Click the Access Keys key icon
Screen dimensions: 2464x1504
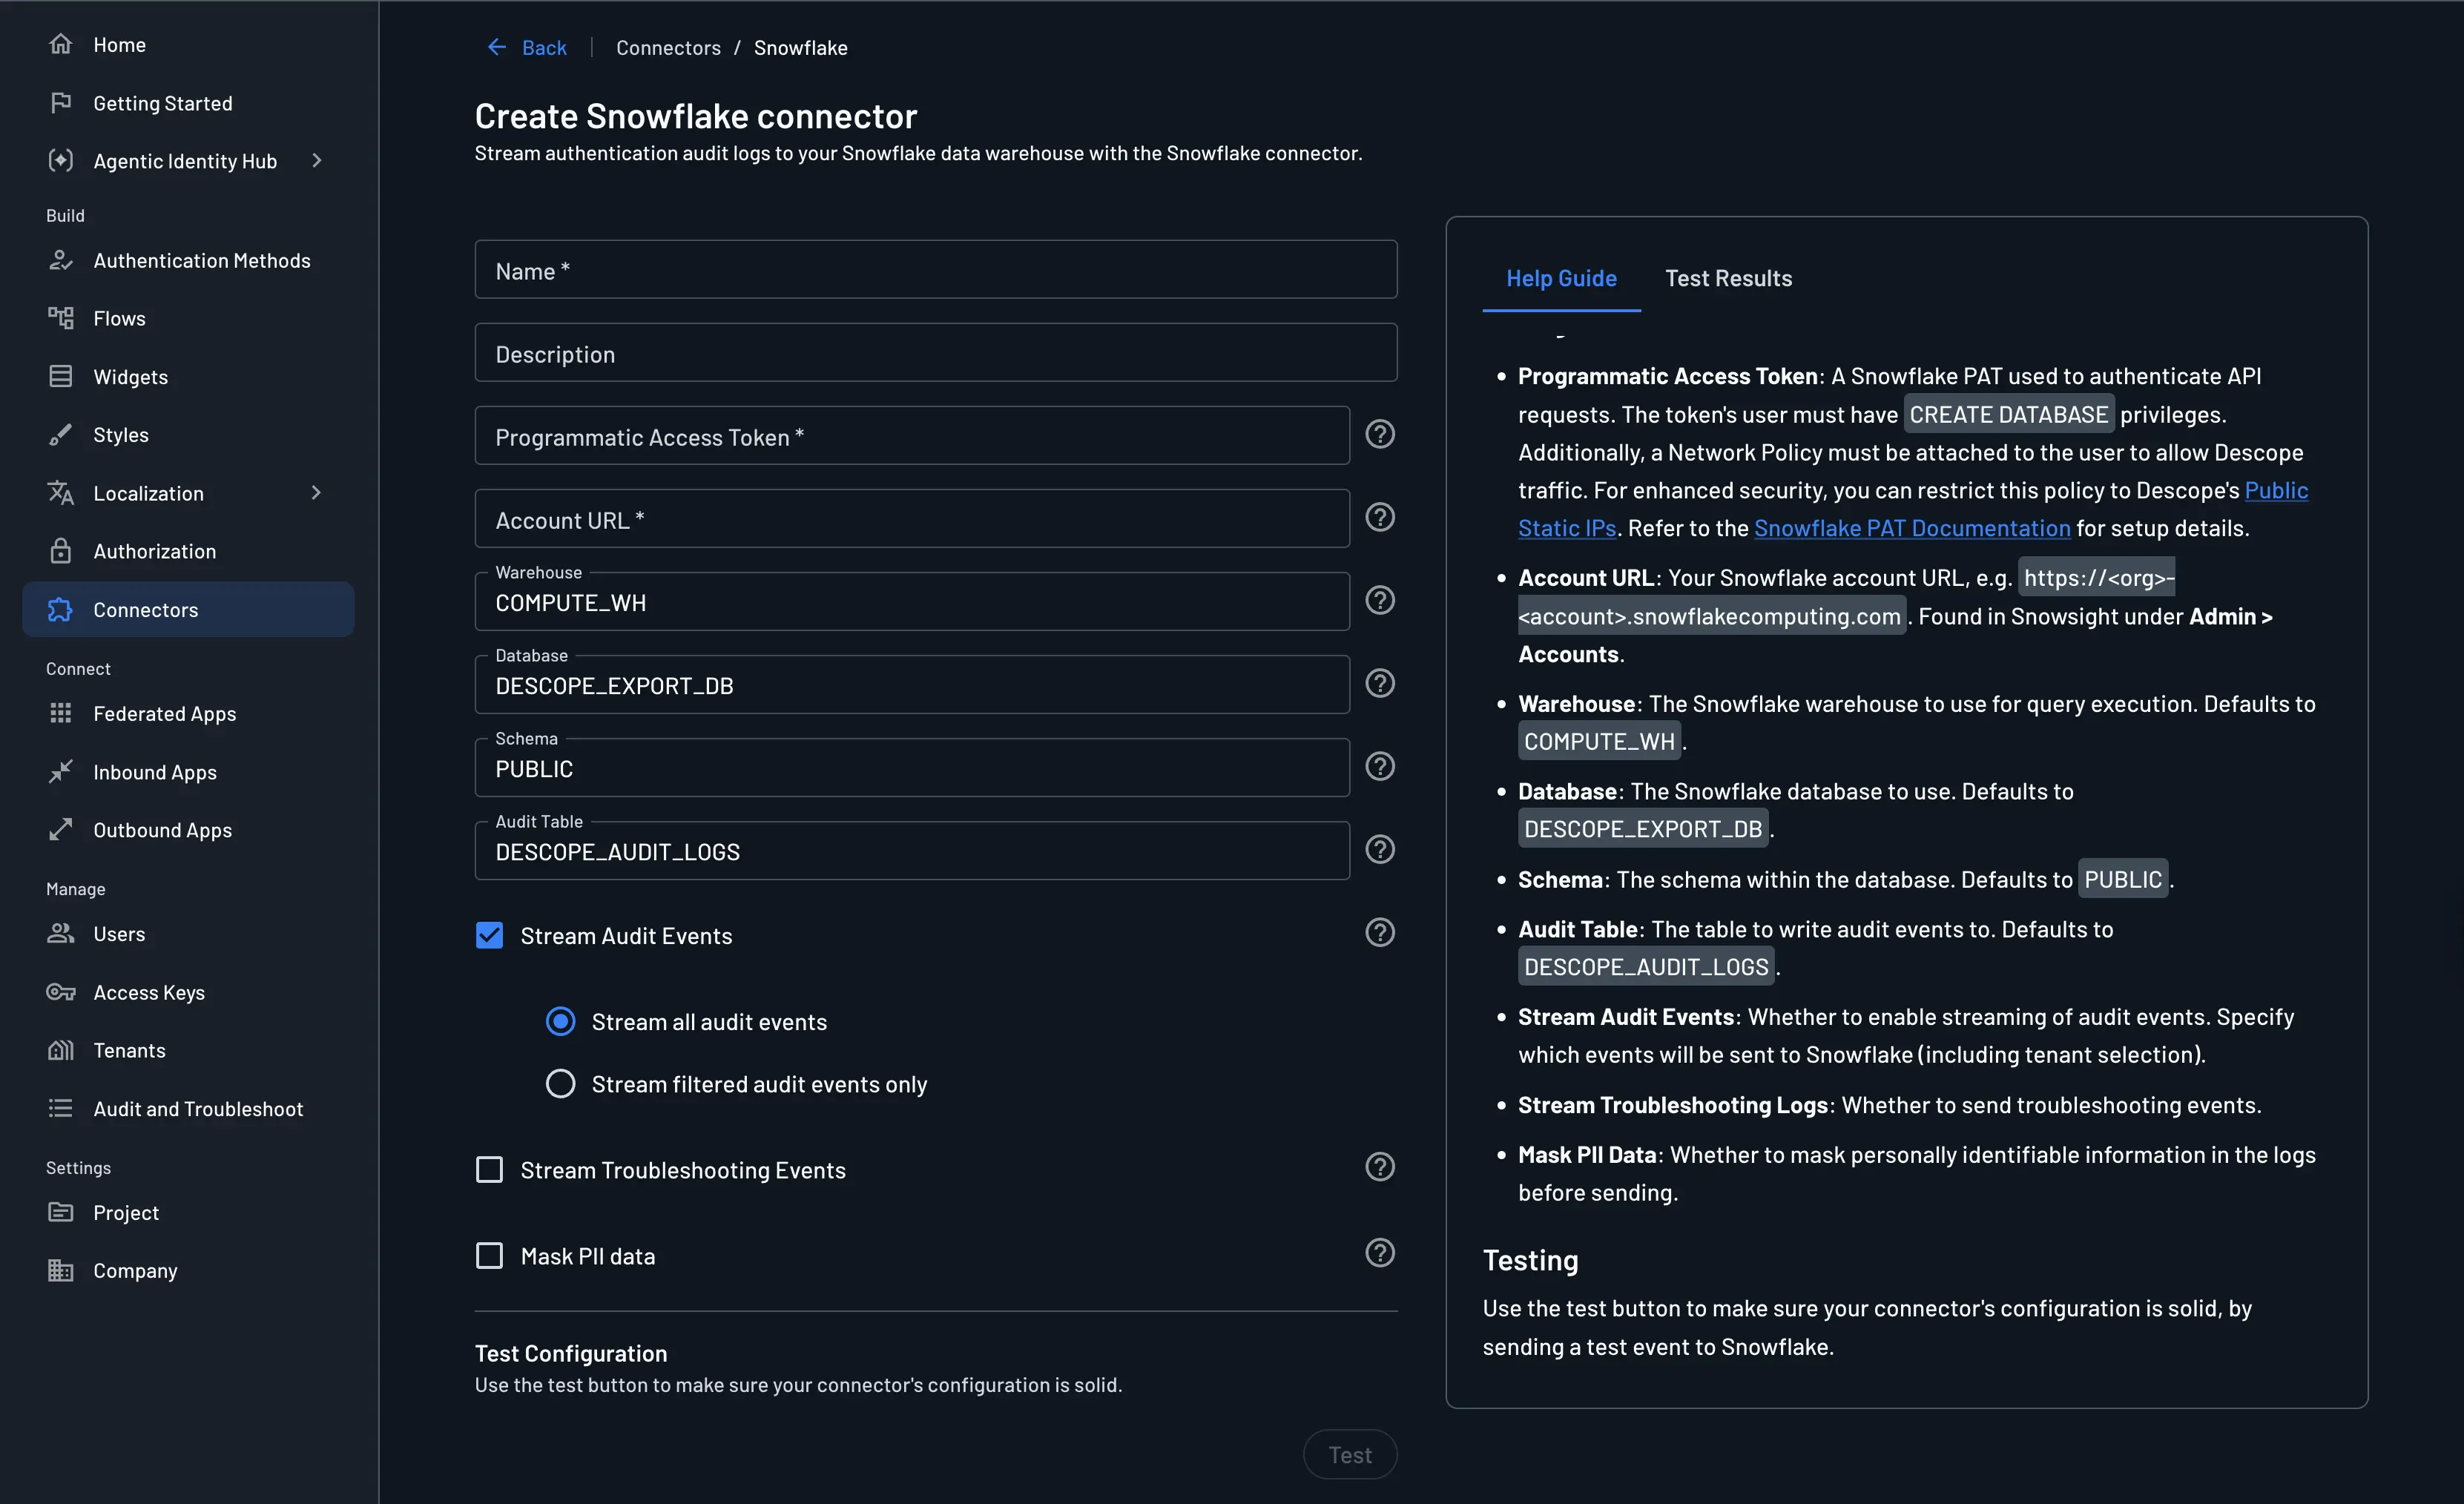point(61,992)
